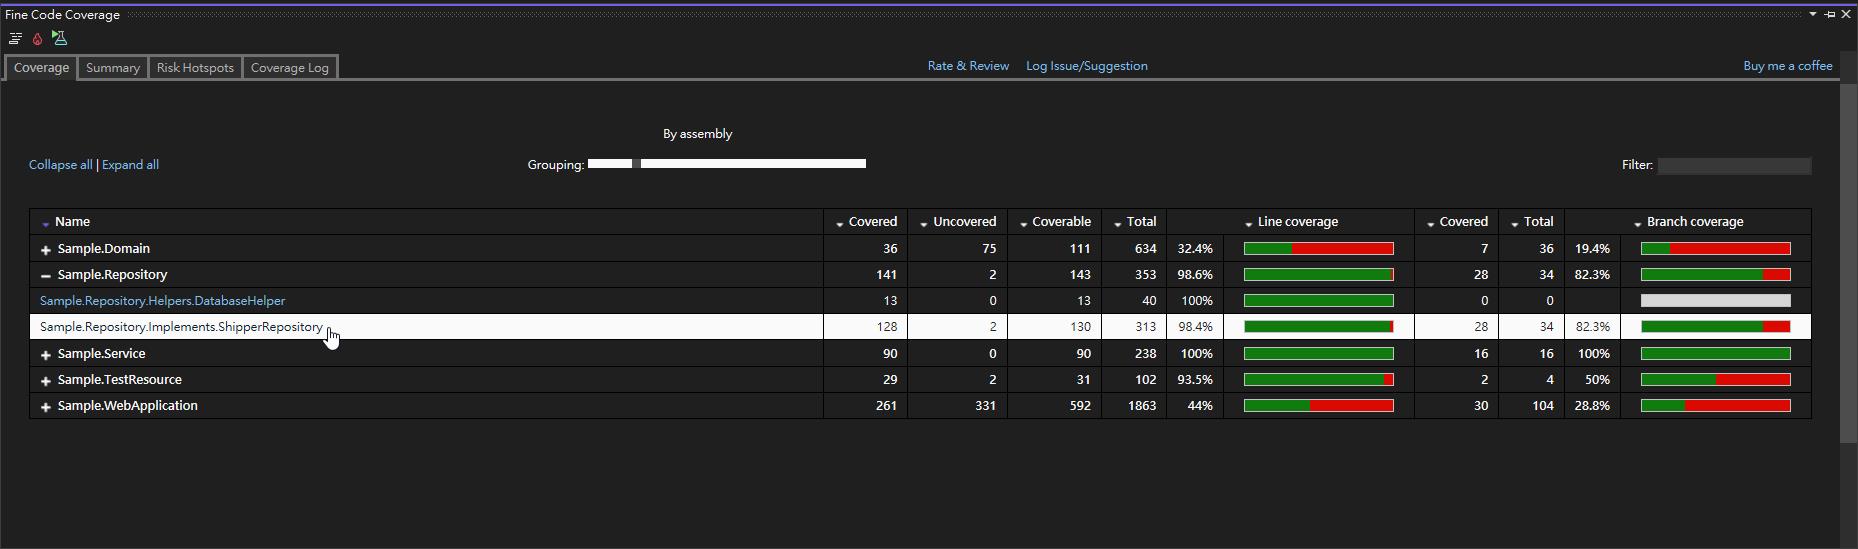
Task: Click the coverage output lines icon in toolbar
Action: [15, 39]
